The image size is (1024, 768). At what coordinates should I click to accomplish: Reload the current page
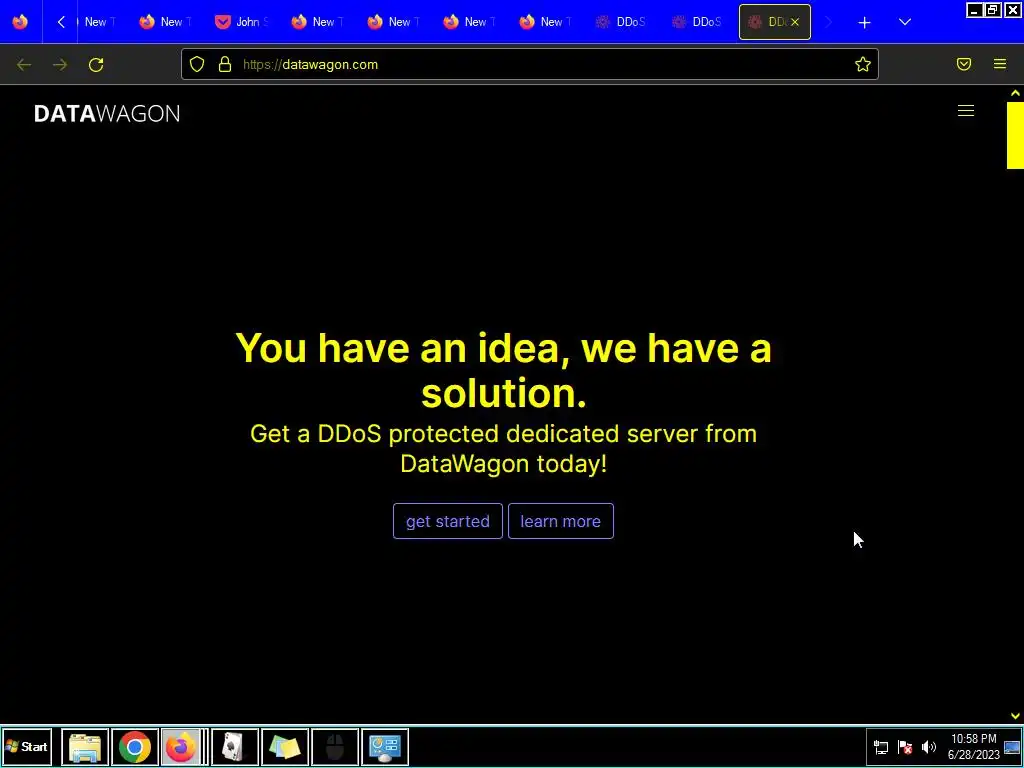pyautogui.click(x=96, y=65)
